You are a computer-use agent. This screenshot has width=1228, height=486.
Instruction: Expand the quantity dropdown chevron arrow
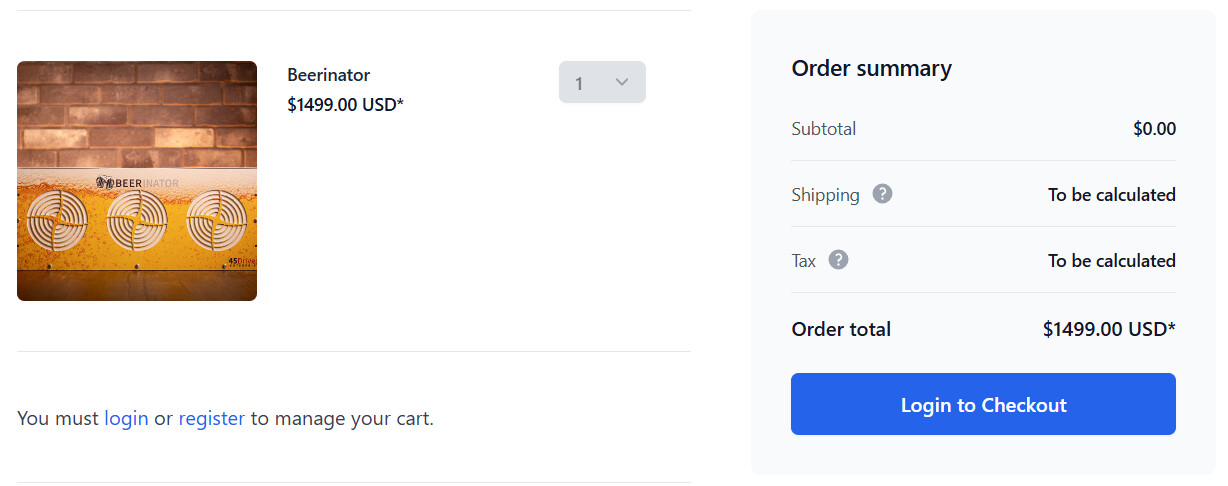coord(622,82)
